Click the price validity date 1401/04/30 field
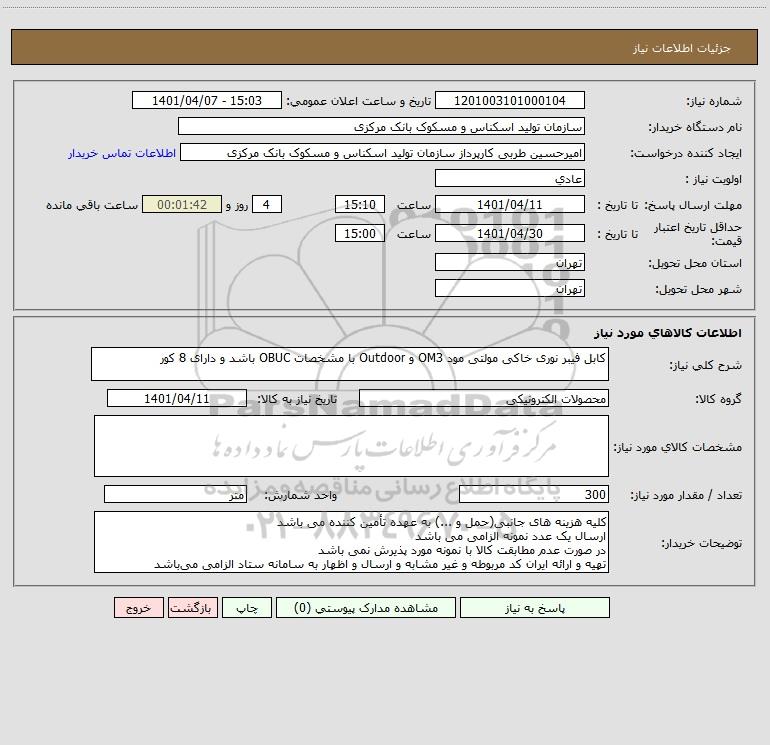Image resolution: width=770 pixels, height=745 pixels. coord(510,233)
